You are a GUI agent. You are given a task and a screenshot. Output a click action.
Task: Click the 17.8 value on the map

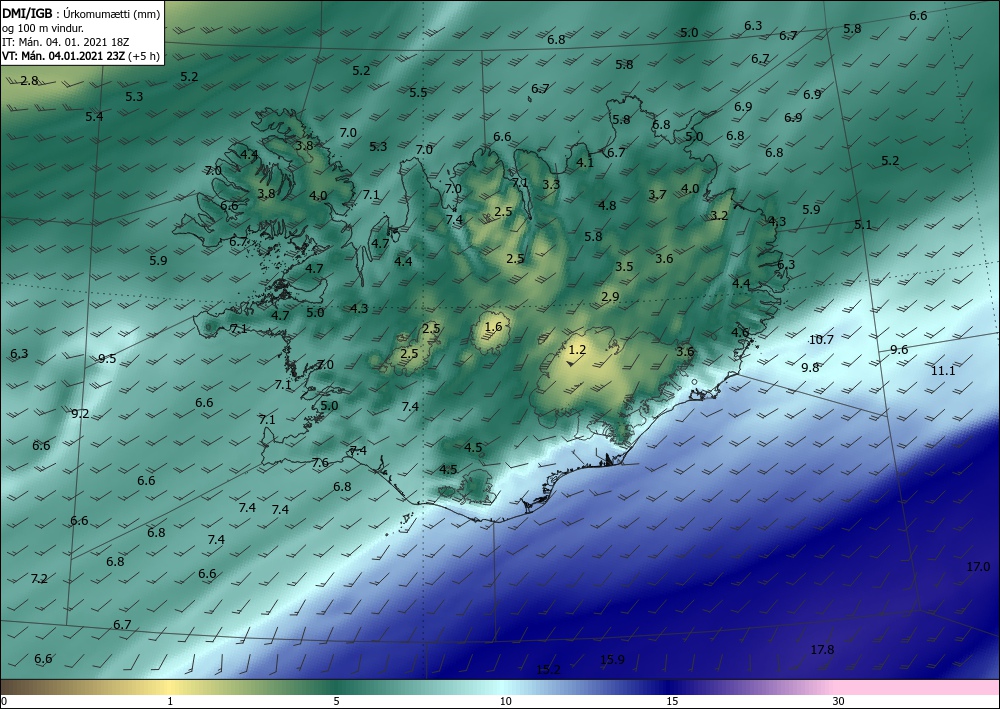click(x=822, y=650)
